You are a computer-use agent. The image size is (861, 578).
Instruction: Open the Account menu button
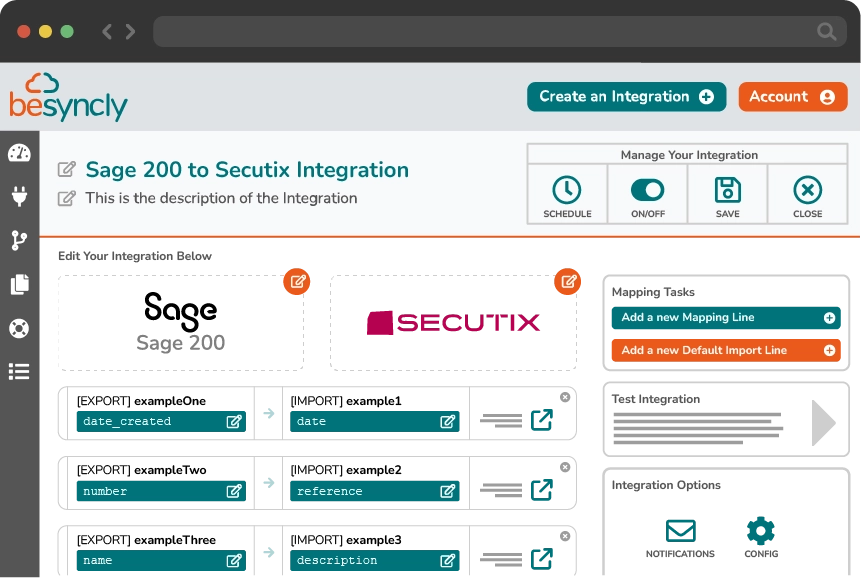[x=792, y=97]
